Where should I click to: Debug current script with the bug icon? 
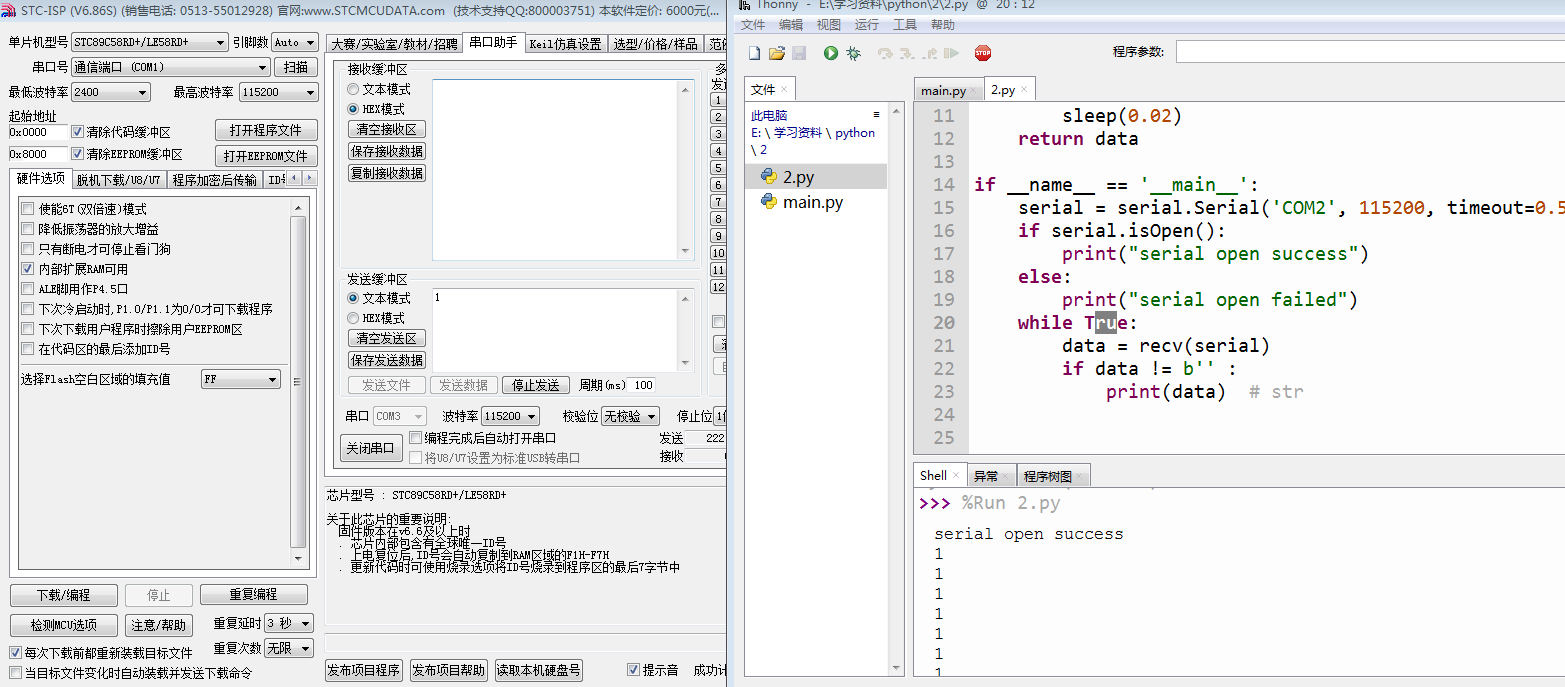tap(853, 53)
